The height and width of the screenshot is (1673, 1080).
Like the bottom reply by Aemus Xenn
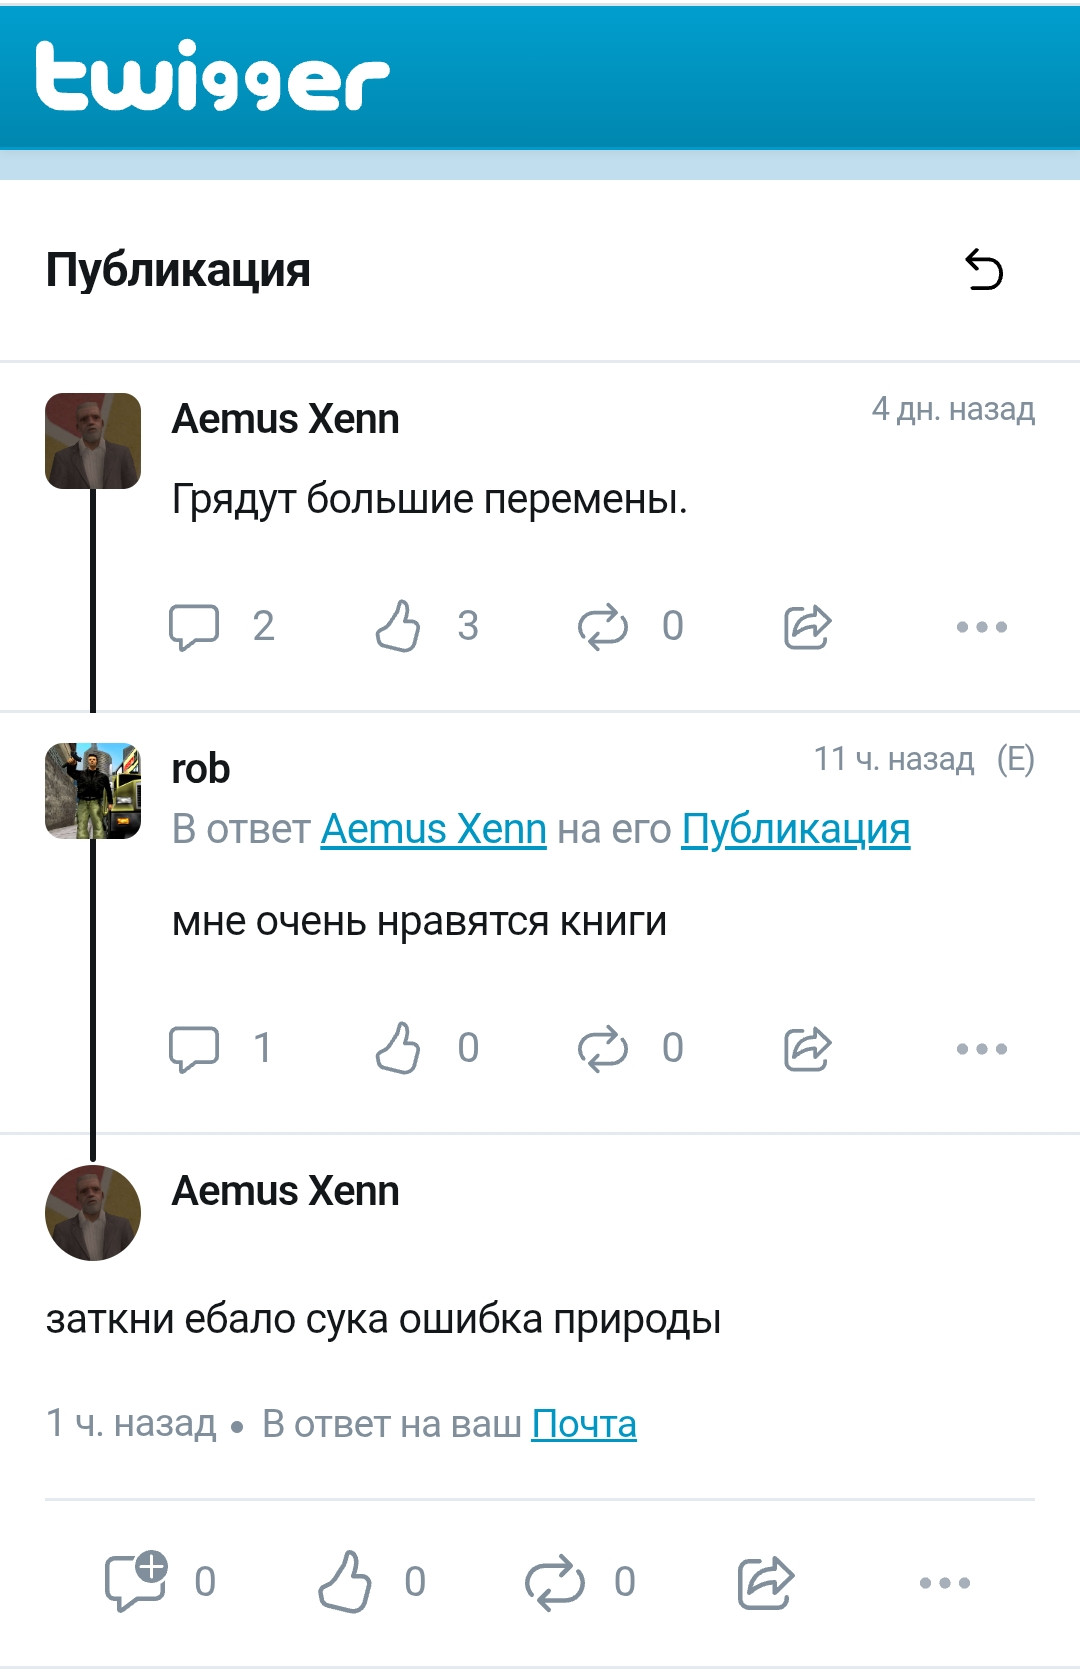click(345, 1582)
